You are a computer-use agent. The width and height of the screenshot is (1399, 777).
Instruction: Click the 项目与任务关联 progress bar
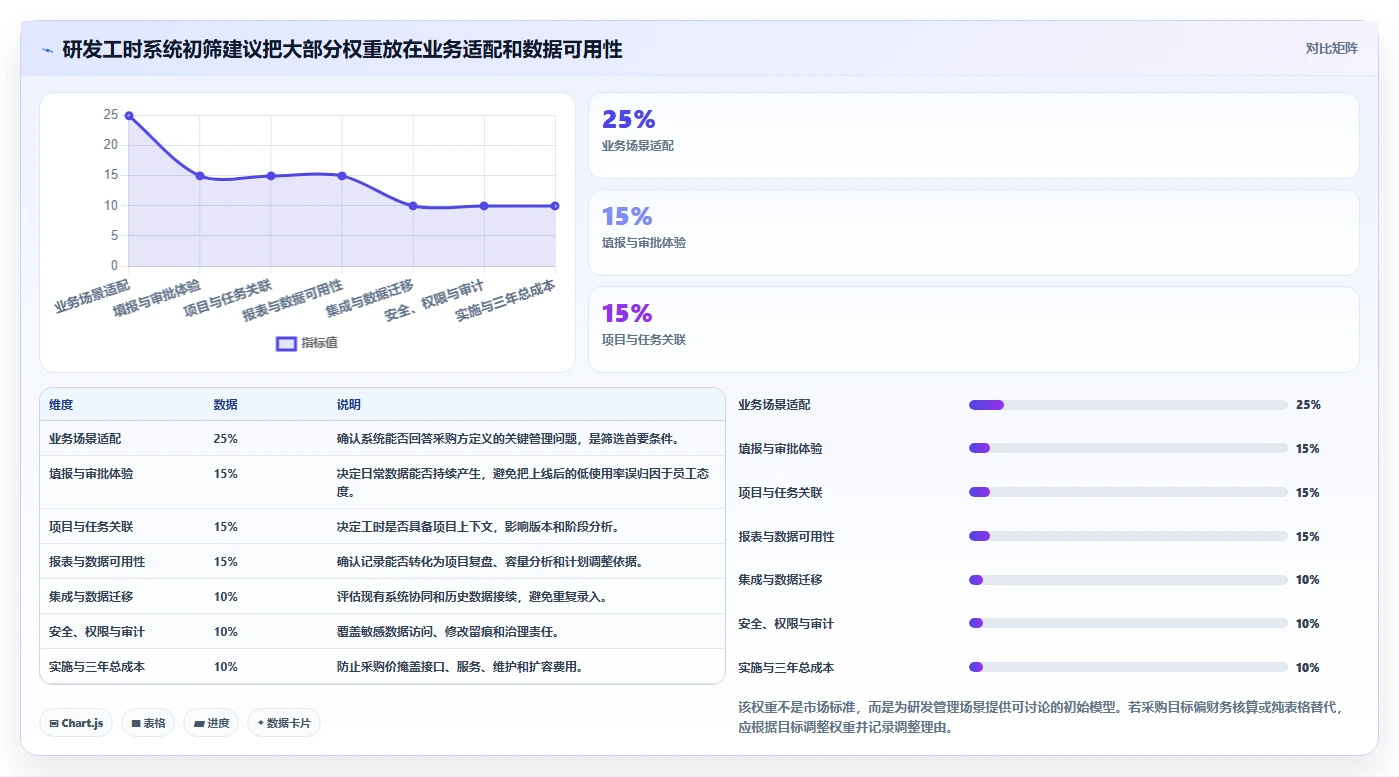tap(1128, 492)
